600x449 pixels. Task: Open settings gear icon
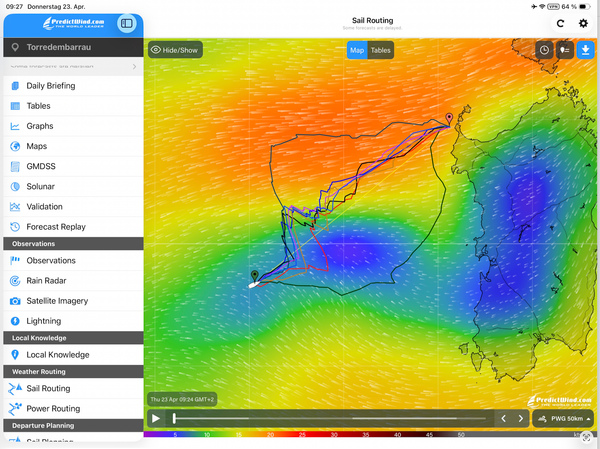tap(583, 24)
